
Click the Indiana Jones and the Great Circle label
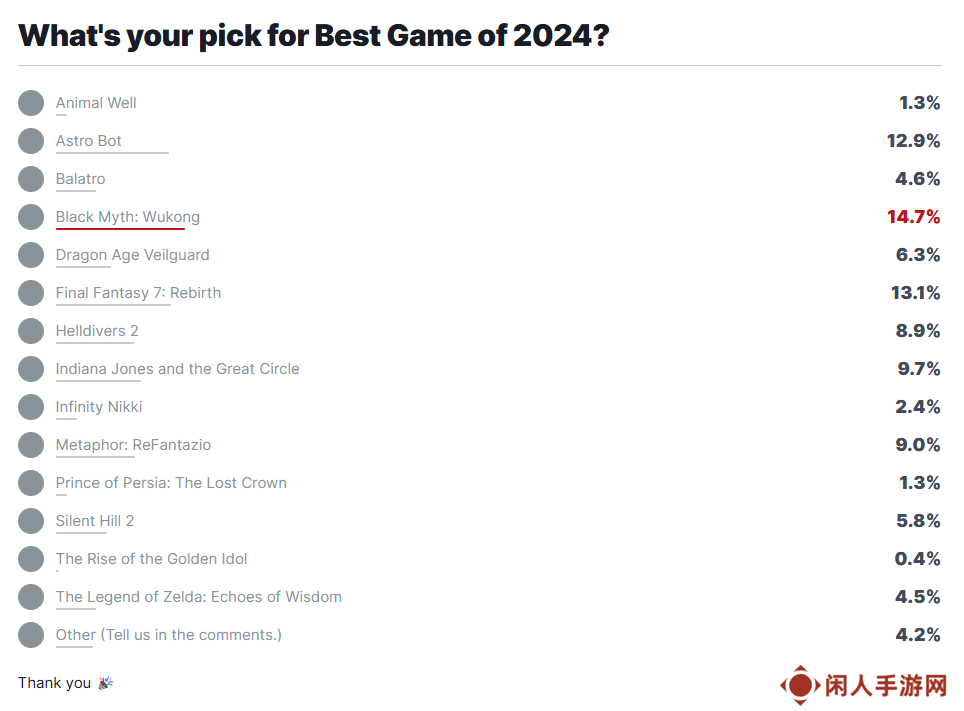178,369
